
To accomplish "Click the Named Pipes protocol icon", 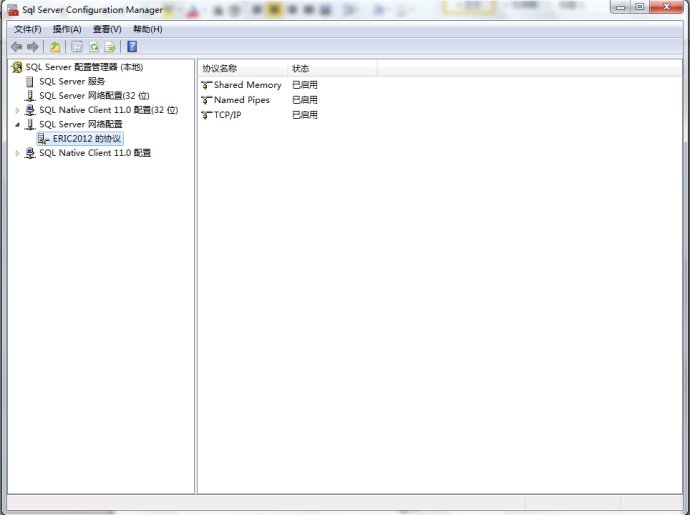I will click(206, 100).
